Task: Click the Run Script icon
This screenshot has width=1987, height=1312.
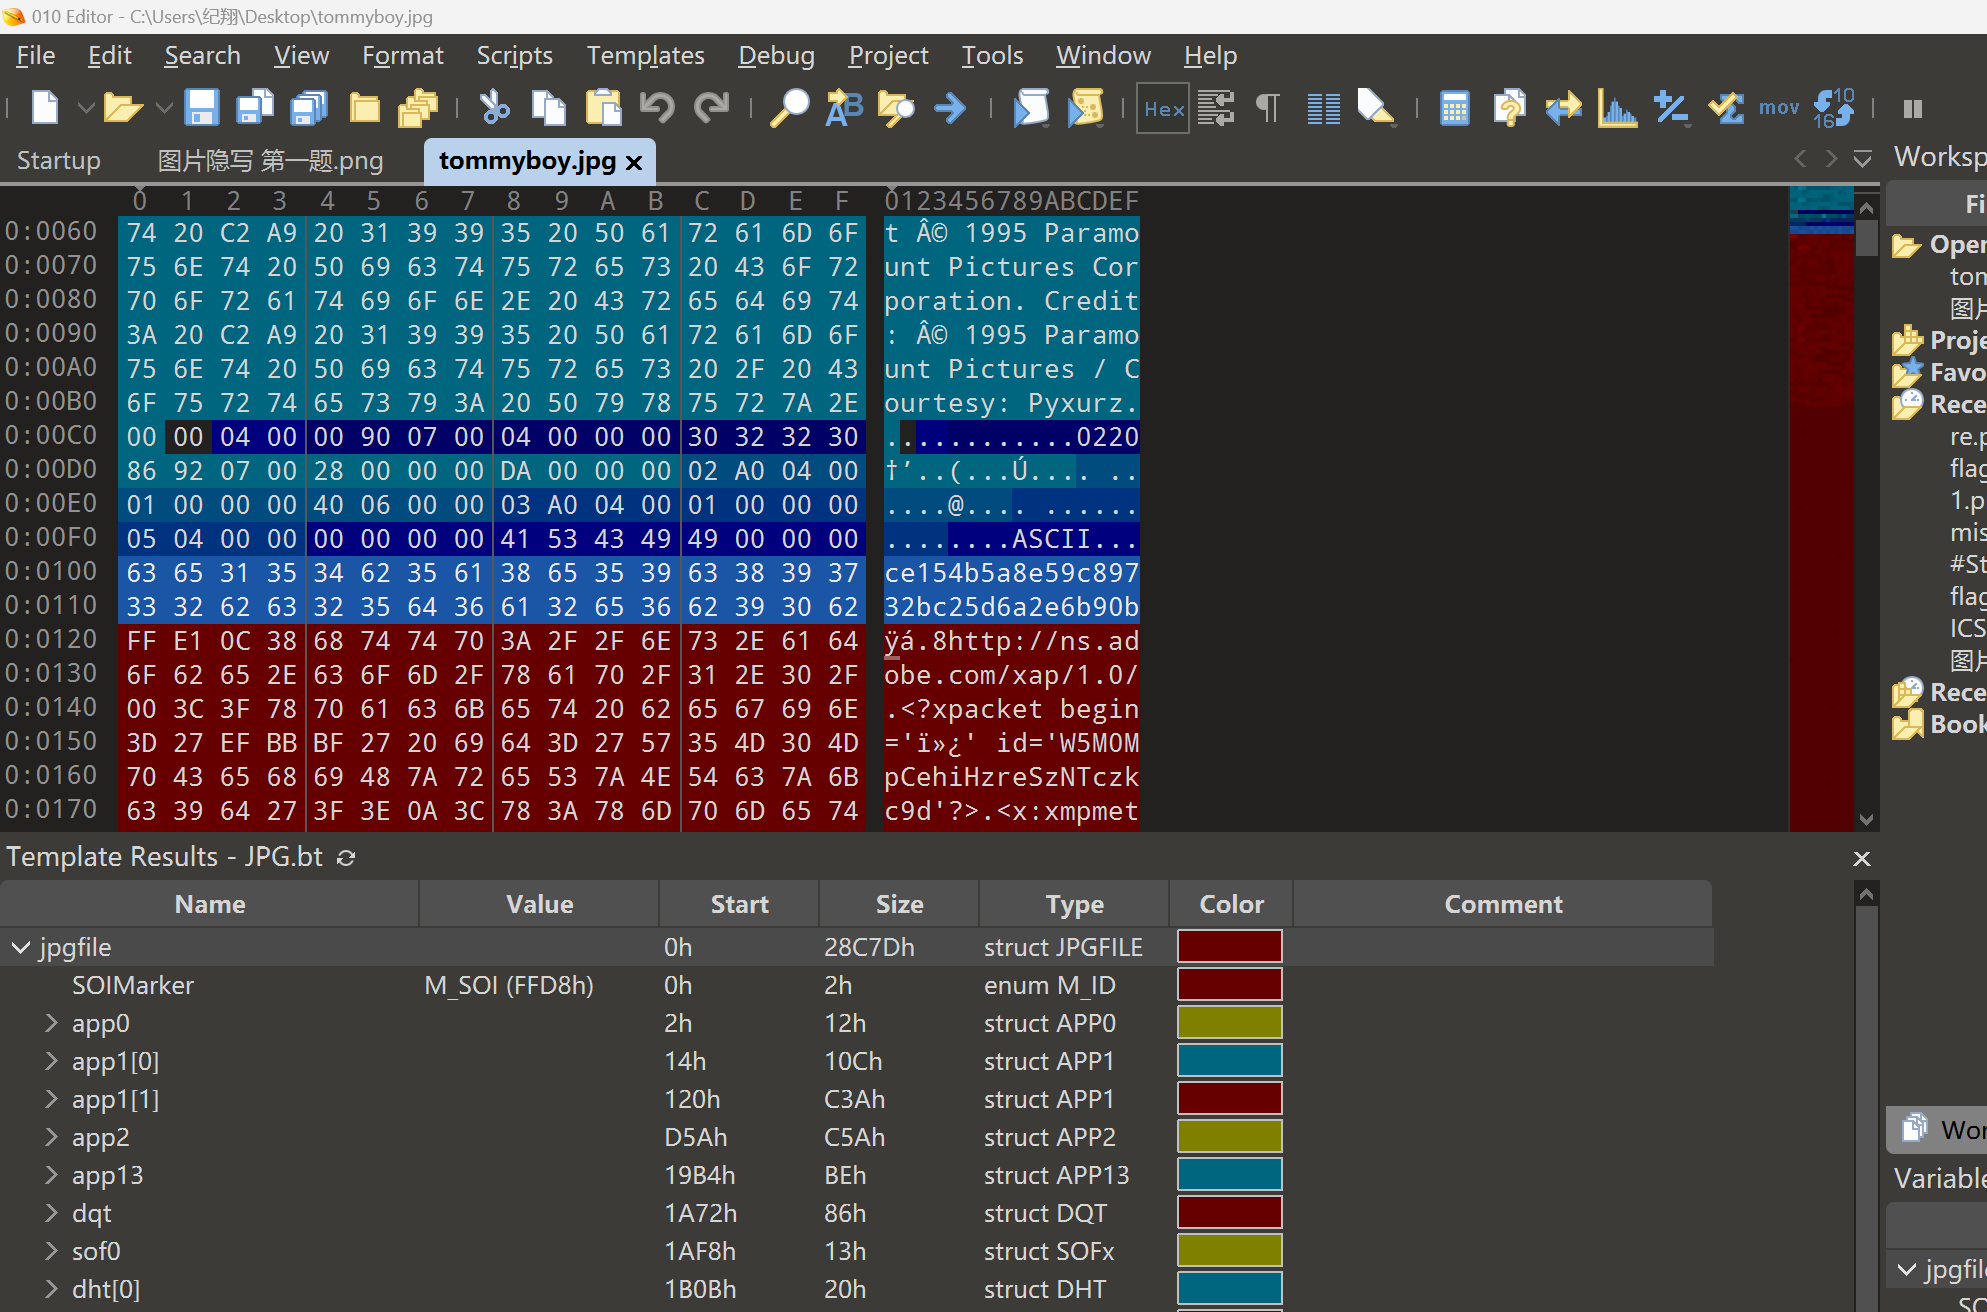Action: [x=1031, y=107]
